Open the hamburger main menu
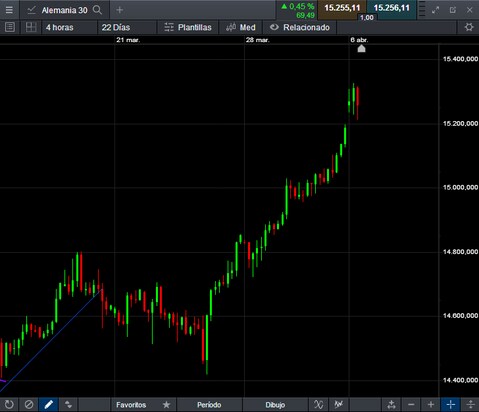 pyautogui.click(x=9, y=10)
